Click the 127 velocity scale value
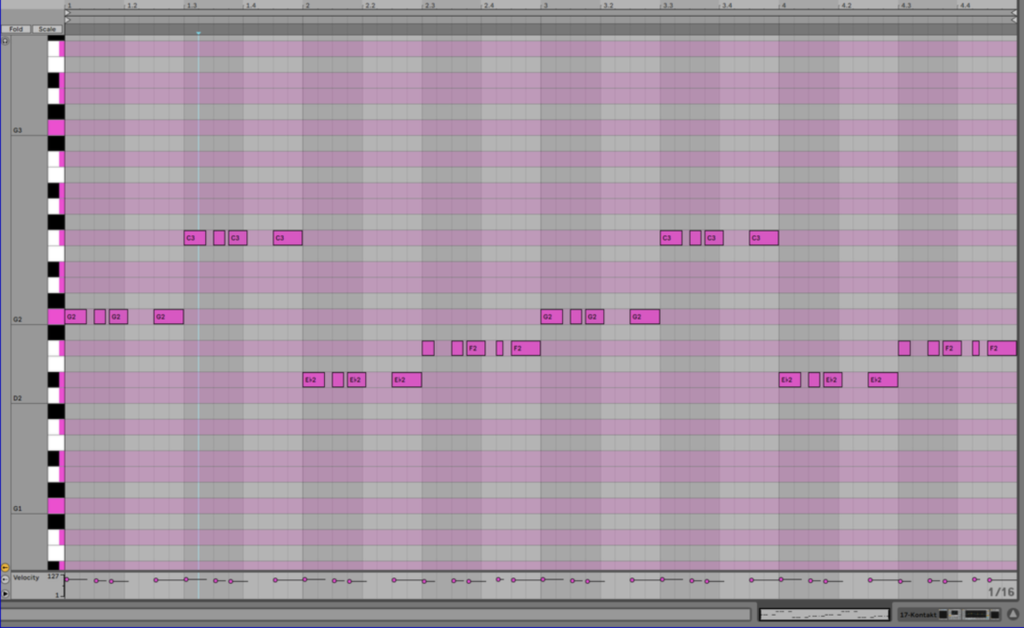1024x628 pixels. tap(54, 576)
